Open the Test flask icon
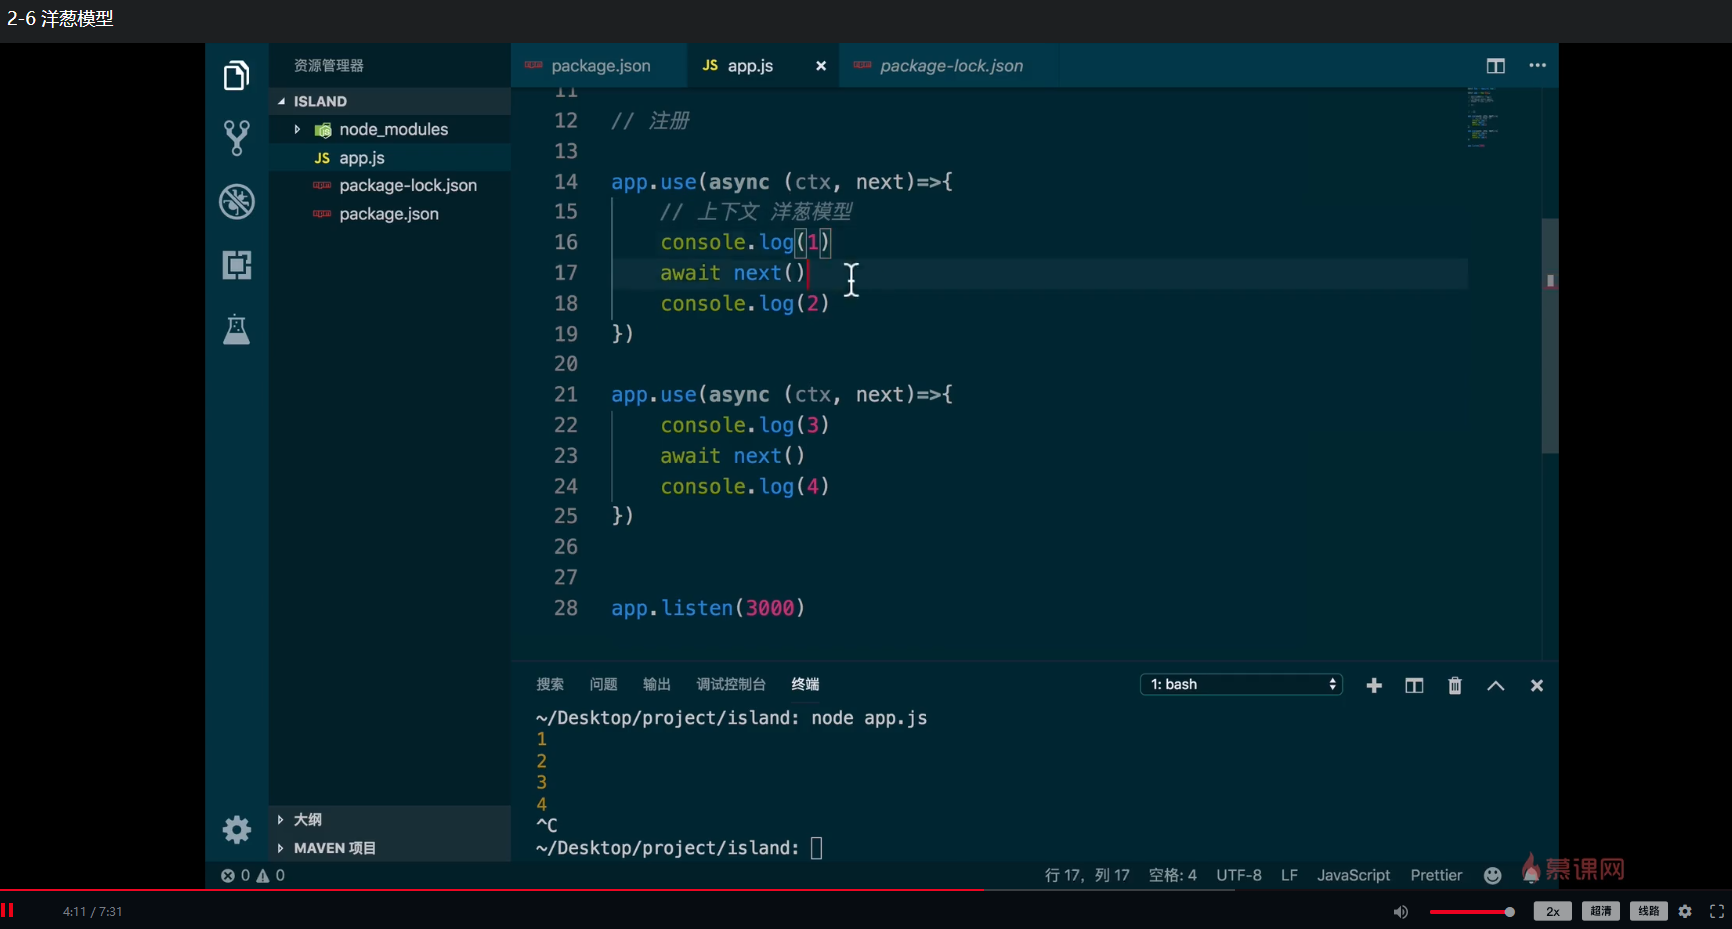1732x929 pixels. 236,329
